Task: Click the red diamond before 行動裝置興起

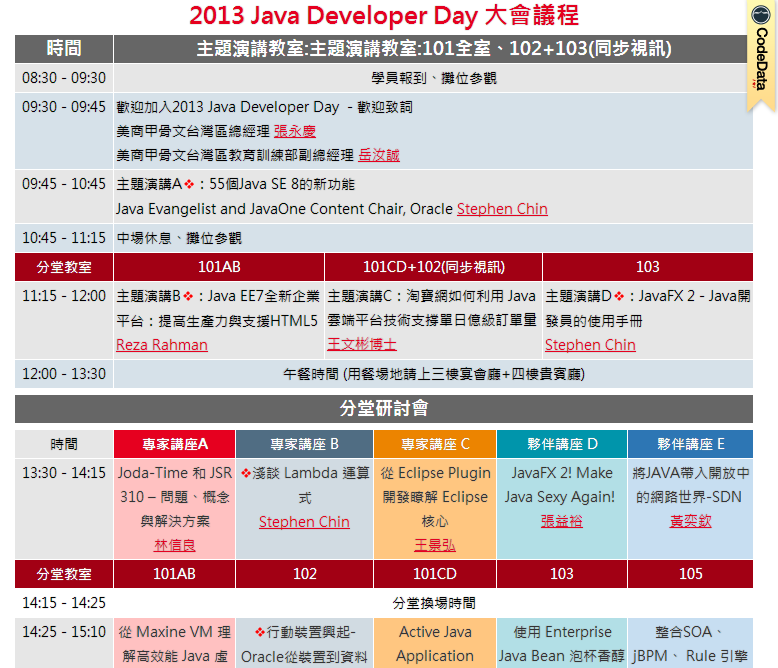Action: point(260,632)
